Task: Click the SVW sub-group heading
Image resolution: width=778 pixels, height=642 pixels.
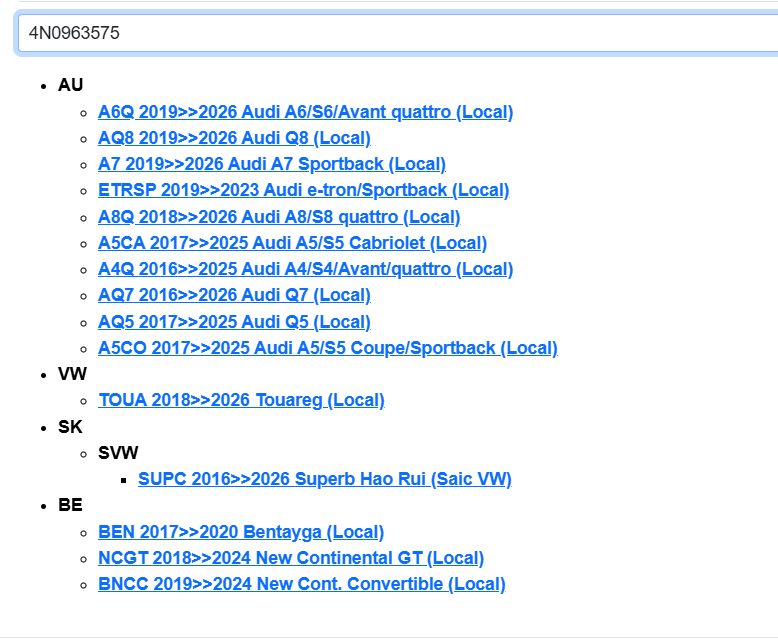Action: pyautogui.click(x=118, y=453)
